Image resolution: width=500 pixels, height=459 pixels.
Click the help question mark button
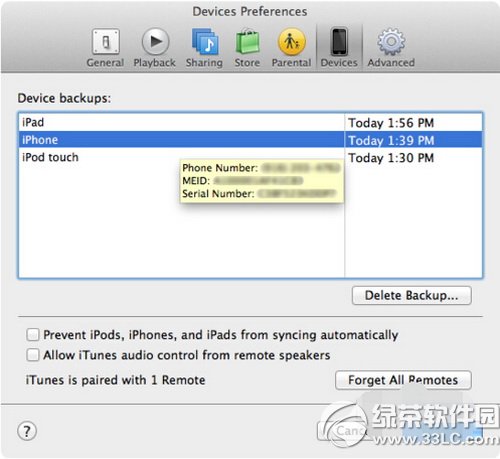click(27, 431)
